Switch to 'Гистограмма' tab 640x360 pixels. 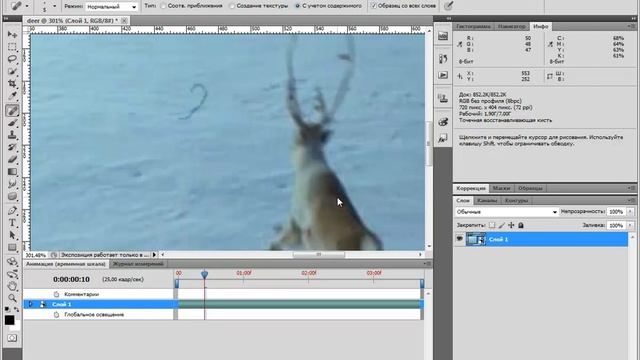coord(473,26)
